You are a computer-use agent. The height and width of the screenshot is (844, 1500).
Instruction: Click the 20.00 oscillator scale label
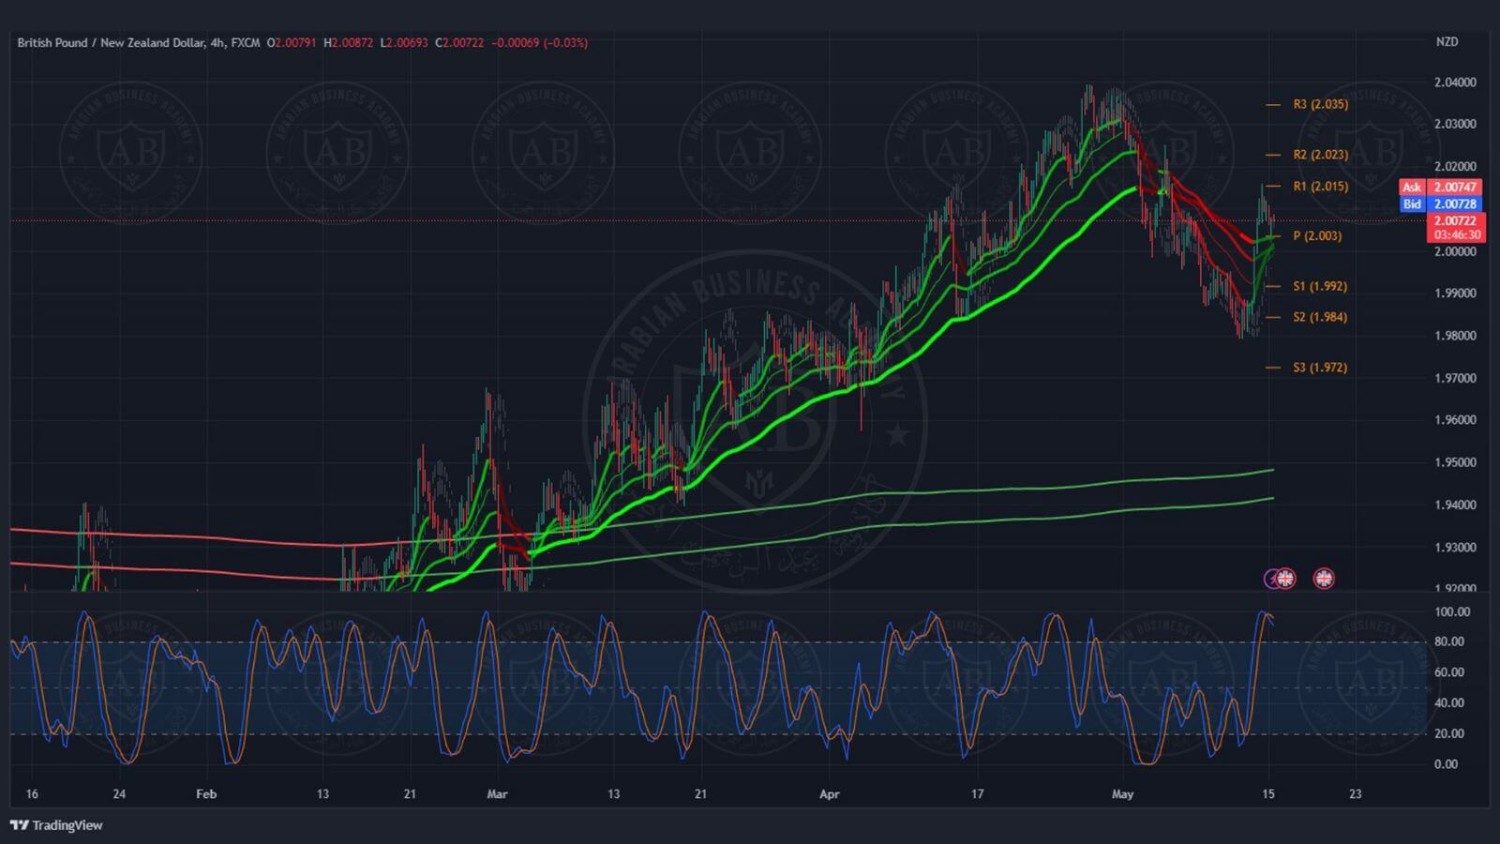pyautogui.click(x=1449, y=733)
